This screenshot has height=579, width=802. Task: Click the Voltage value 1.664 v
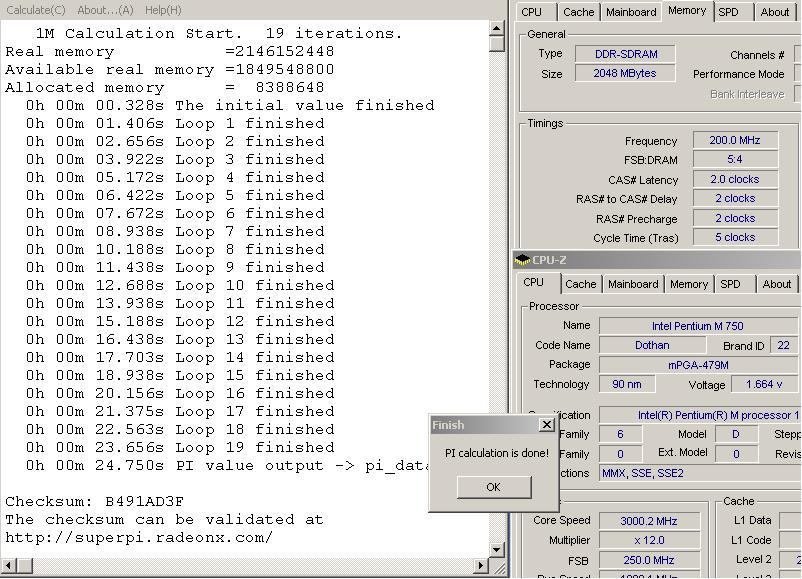point(764,384)
